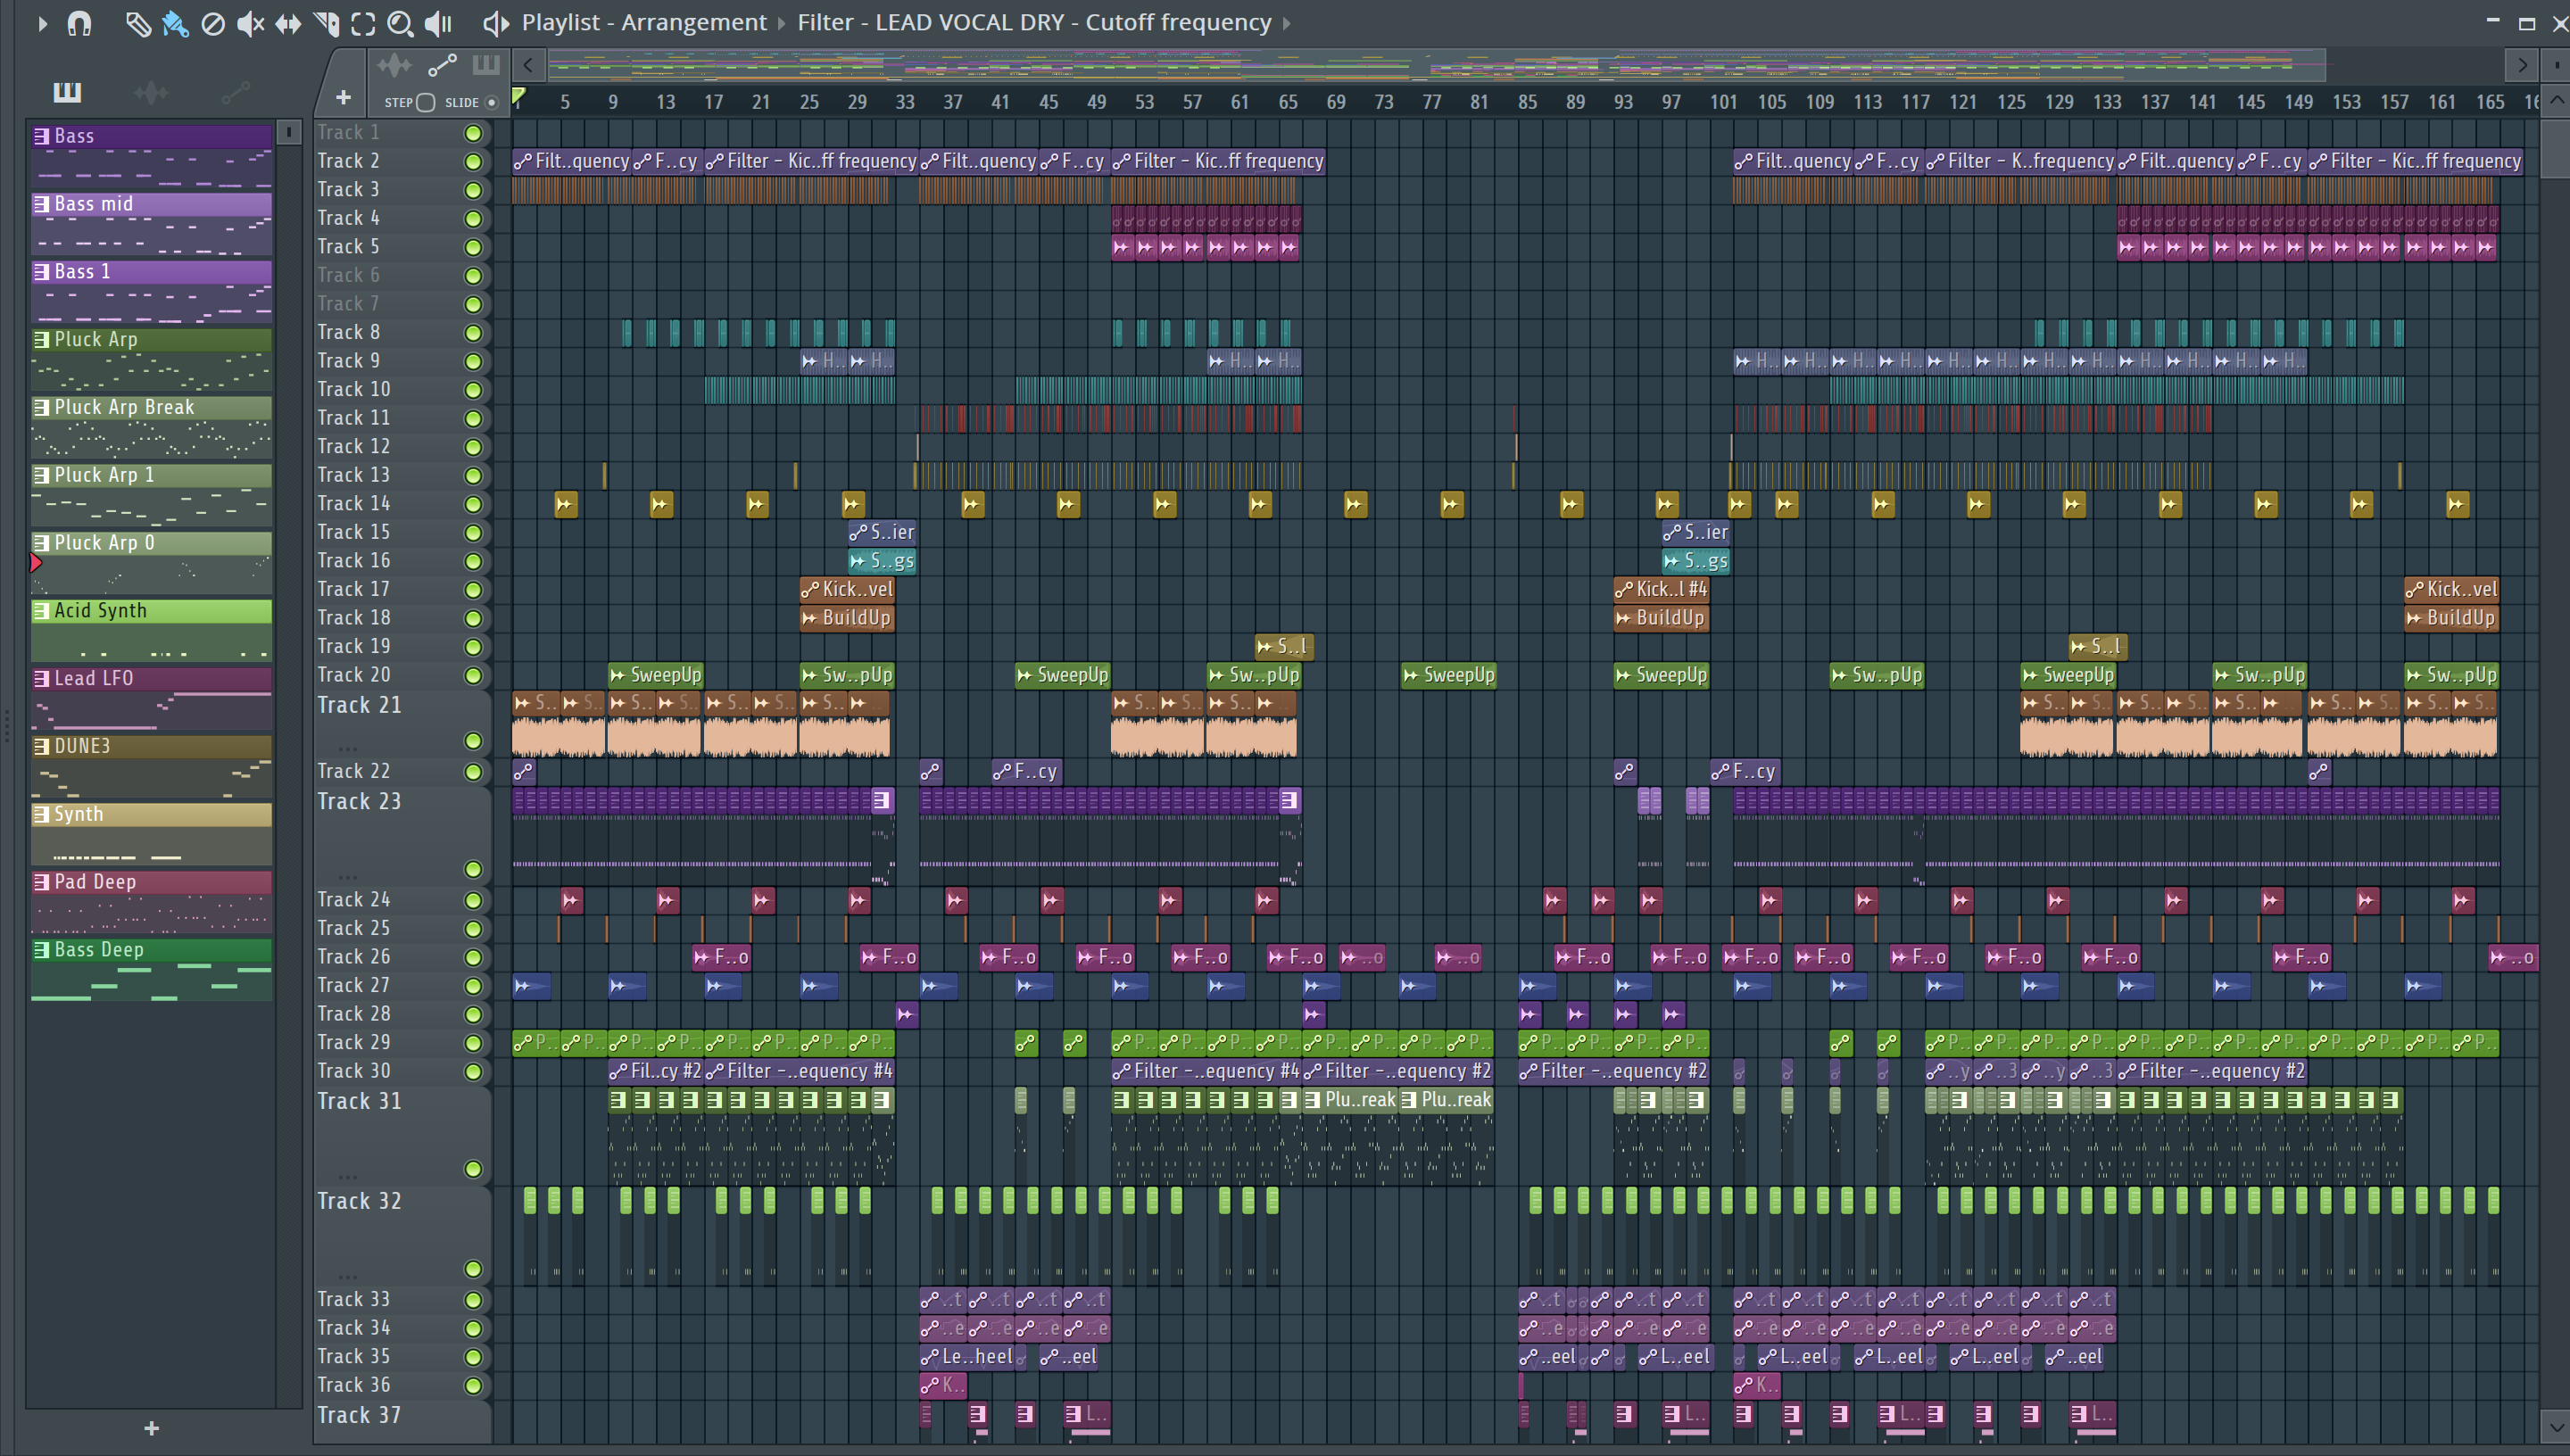Select Playlist - Arrangement breadcrumb
The width and height of the screenshot is (2570, 1456).
coord(644,22)
